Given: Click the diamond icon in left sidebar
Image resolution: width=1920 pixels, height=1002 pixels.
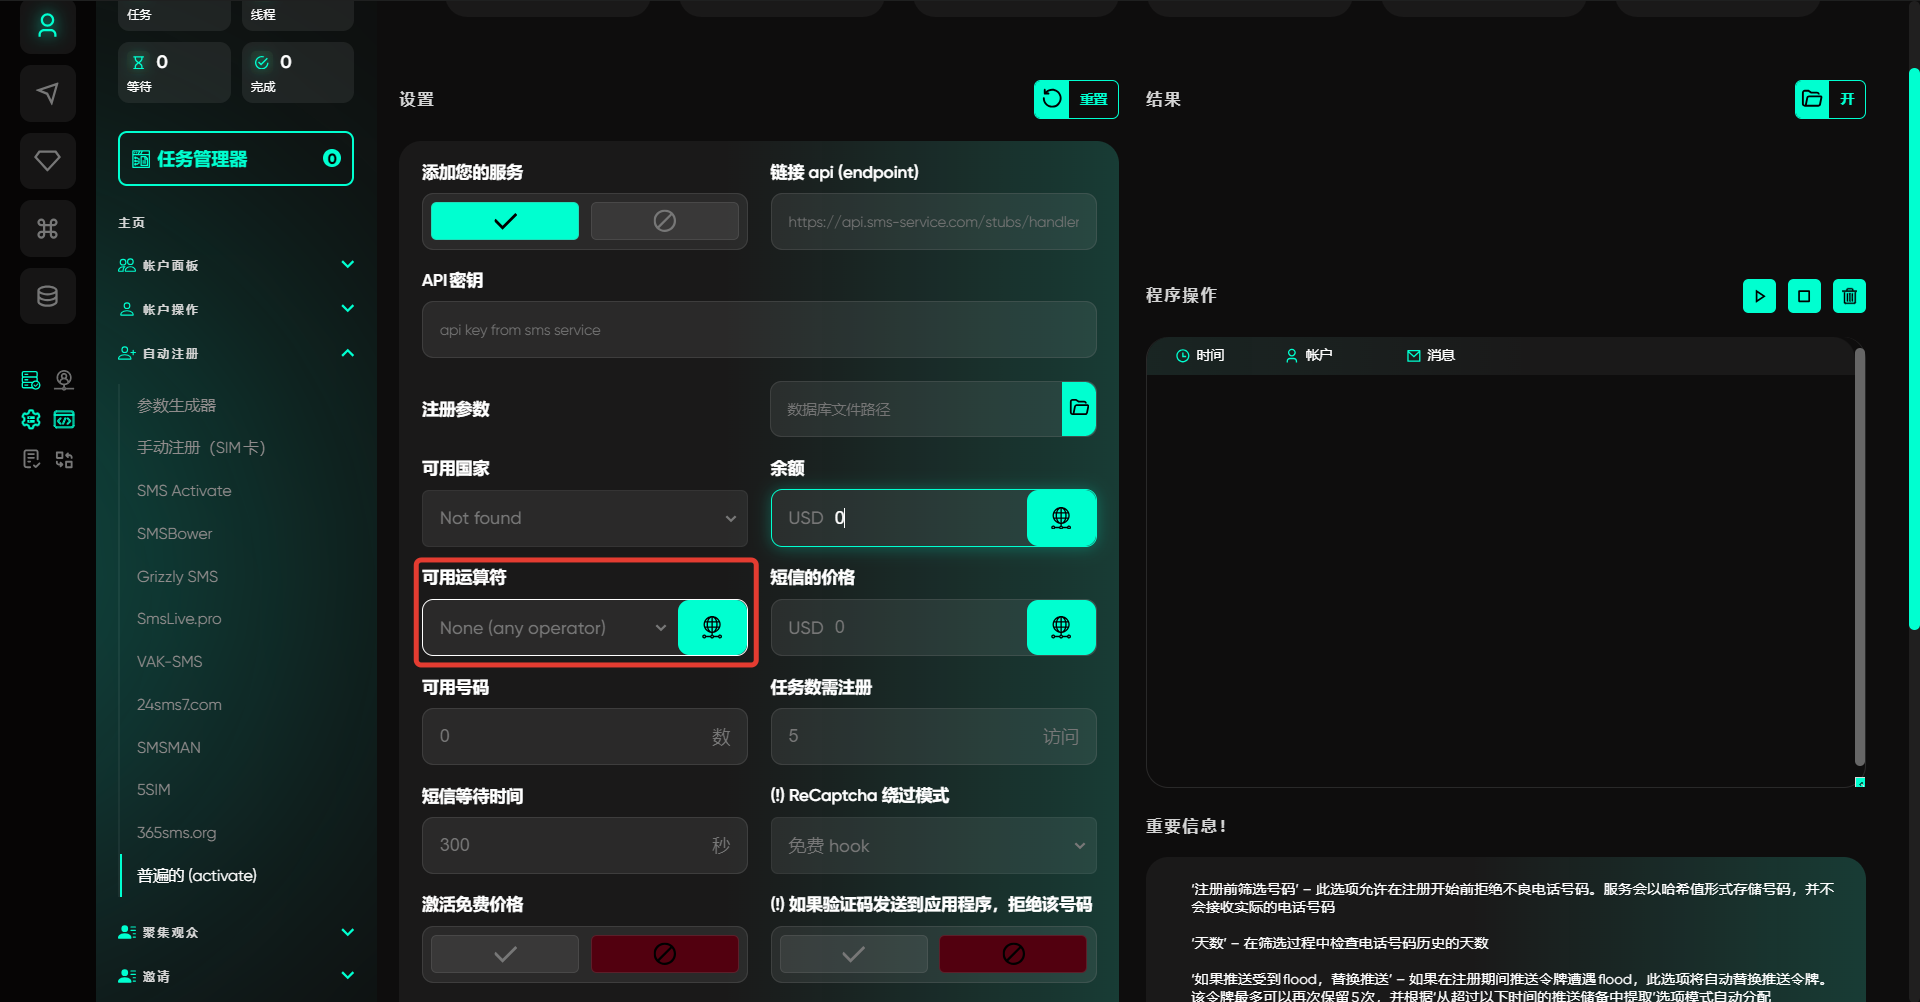Looking at the screenshot, I should (x=47, y=161).
